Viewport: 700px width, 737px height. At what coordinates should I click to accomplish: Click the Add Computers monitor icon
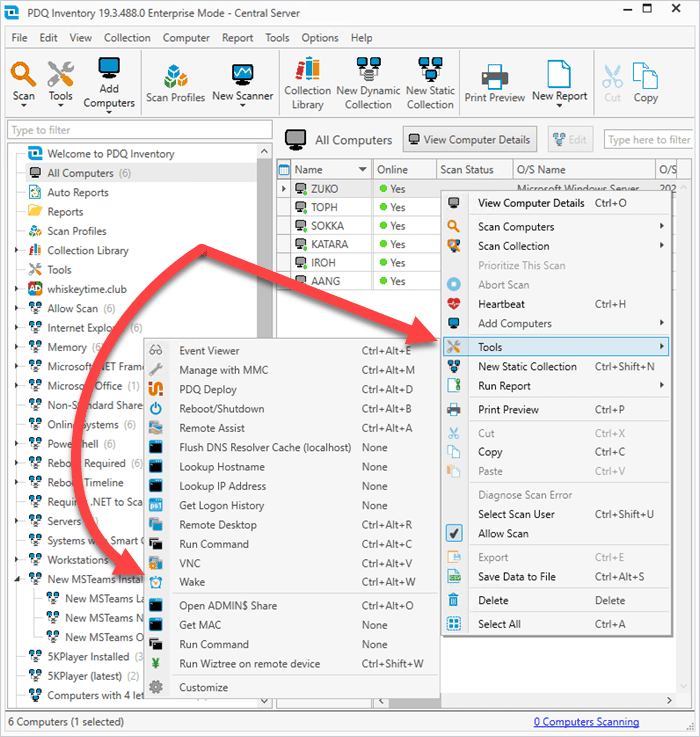tap(109, 69)
